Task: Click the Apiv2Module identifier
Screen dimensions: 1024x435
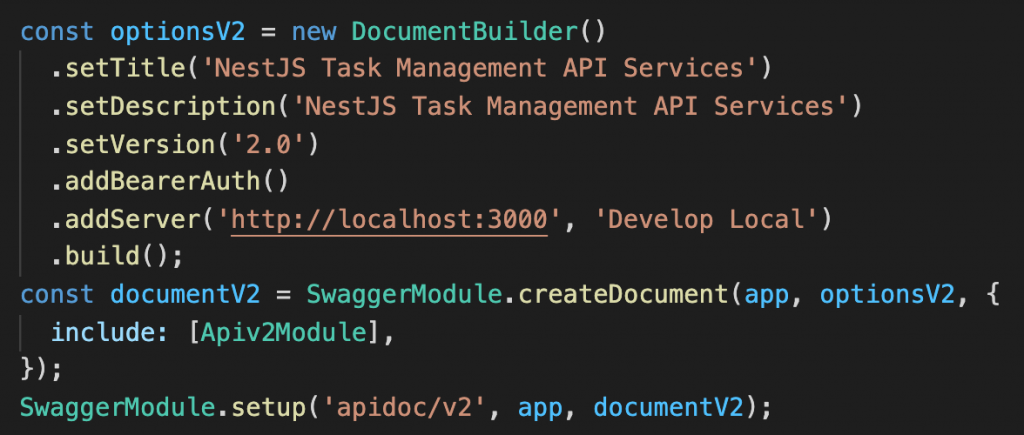Action: click(x=284, y=332)
